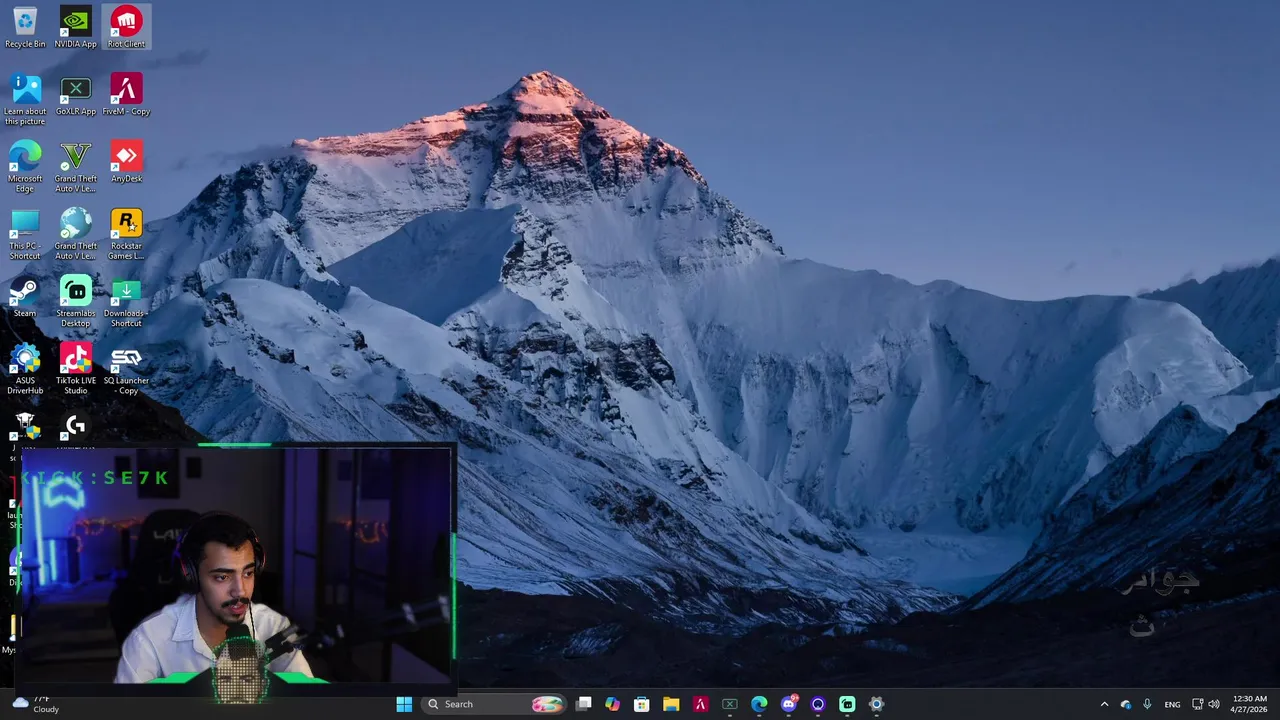Open the This PC - Shortcut icon
This screenshot has height=720, width=1280.
pos(25,234)
